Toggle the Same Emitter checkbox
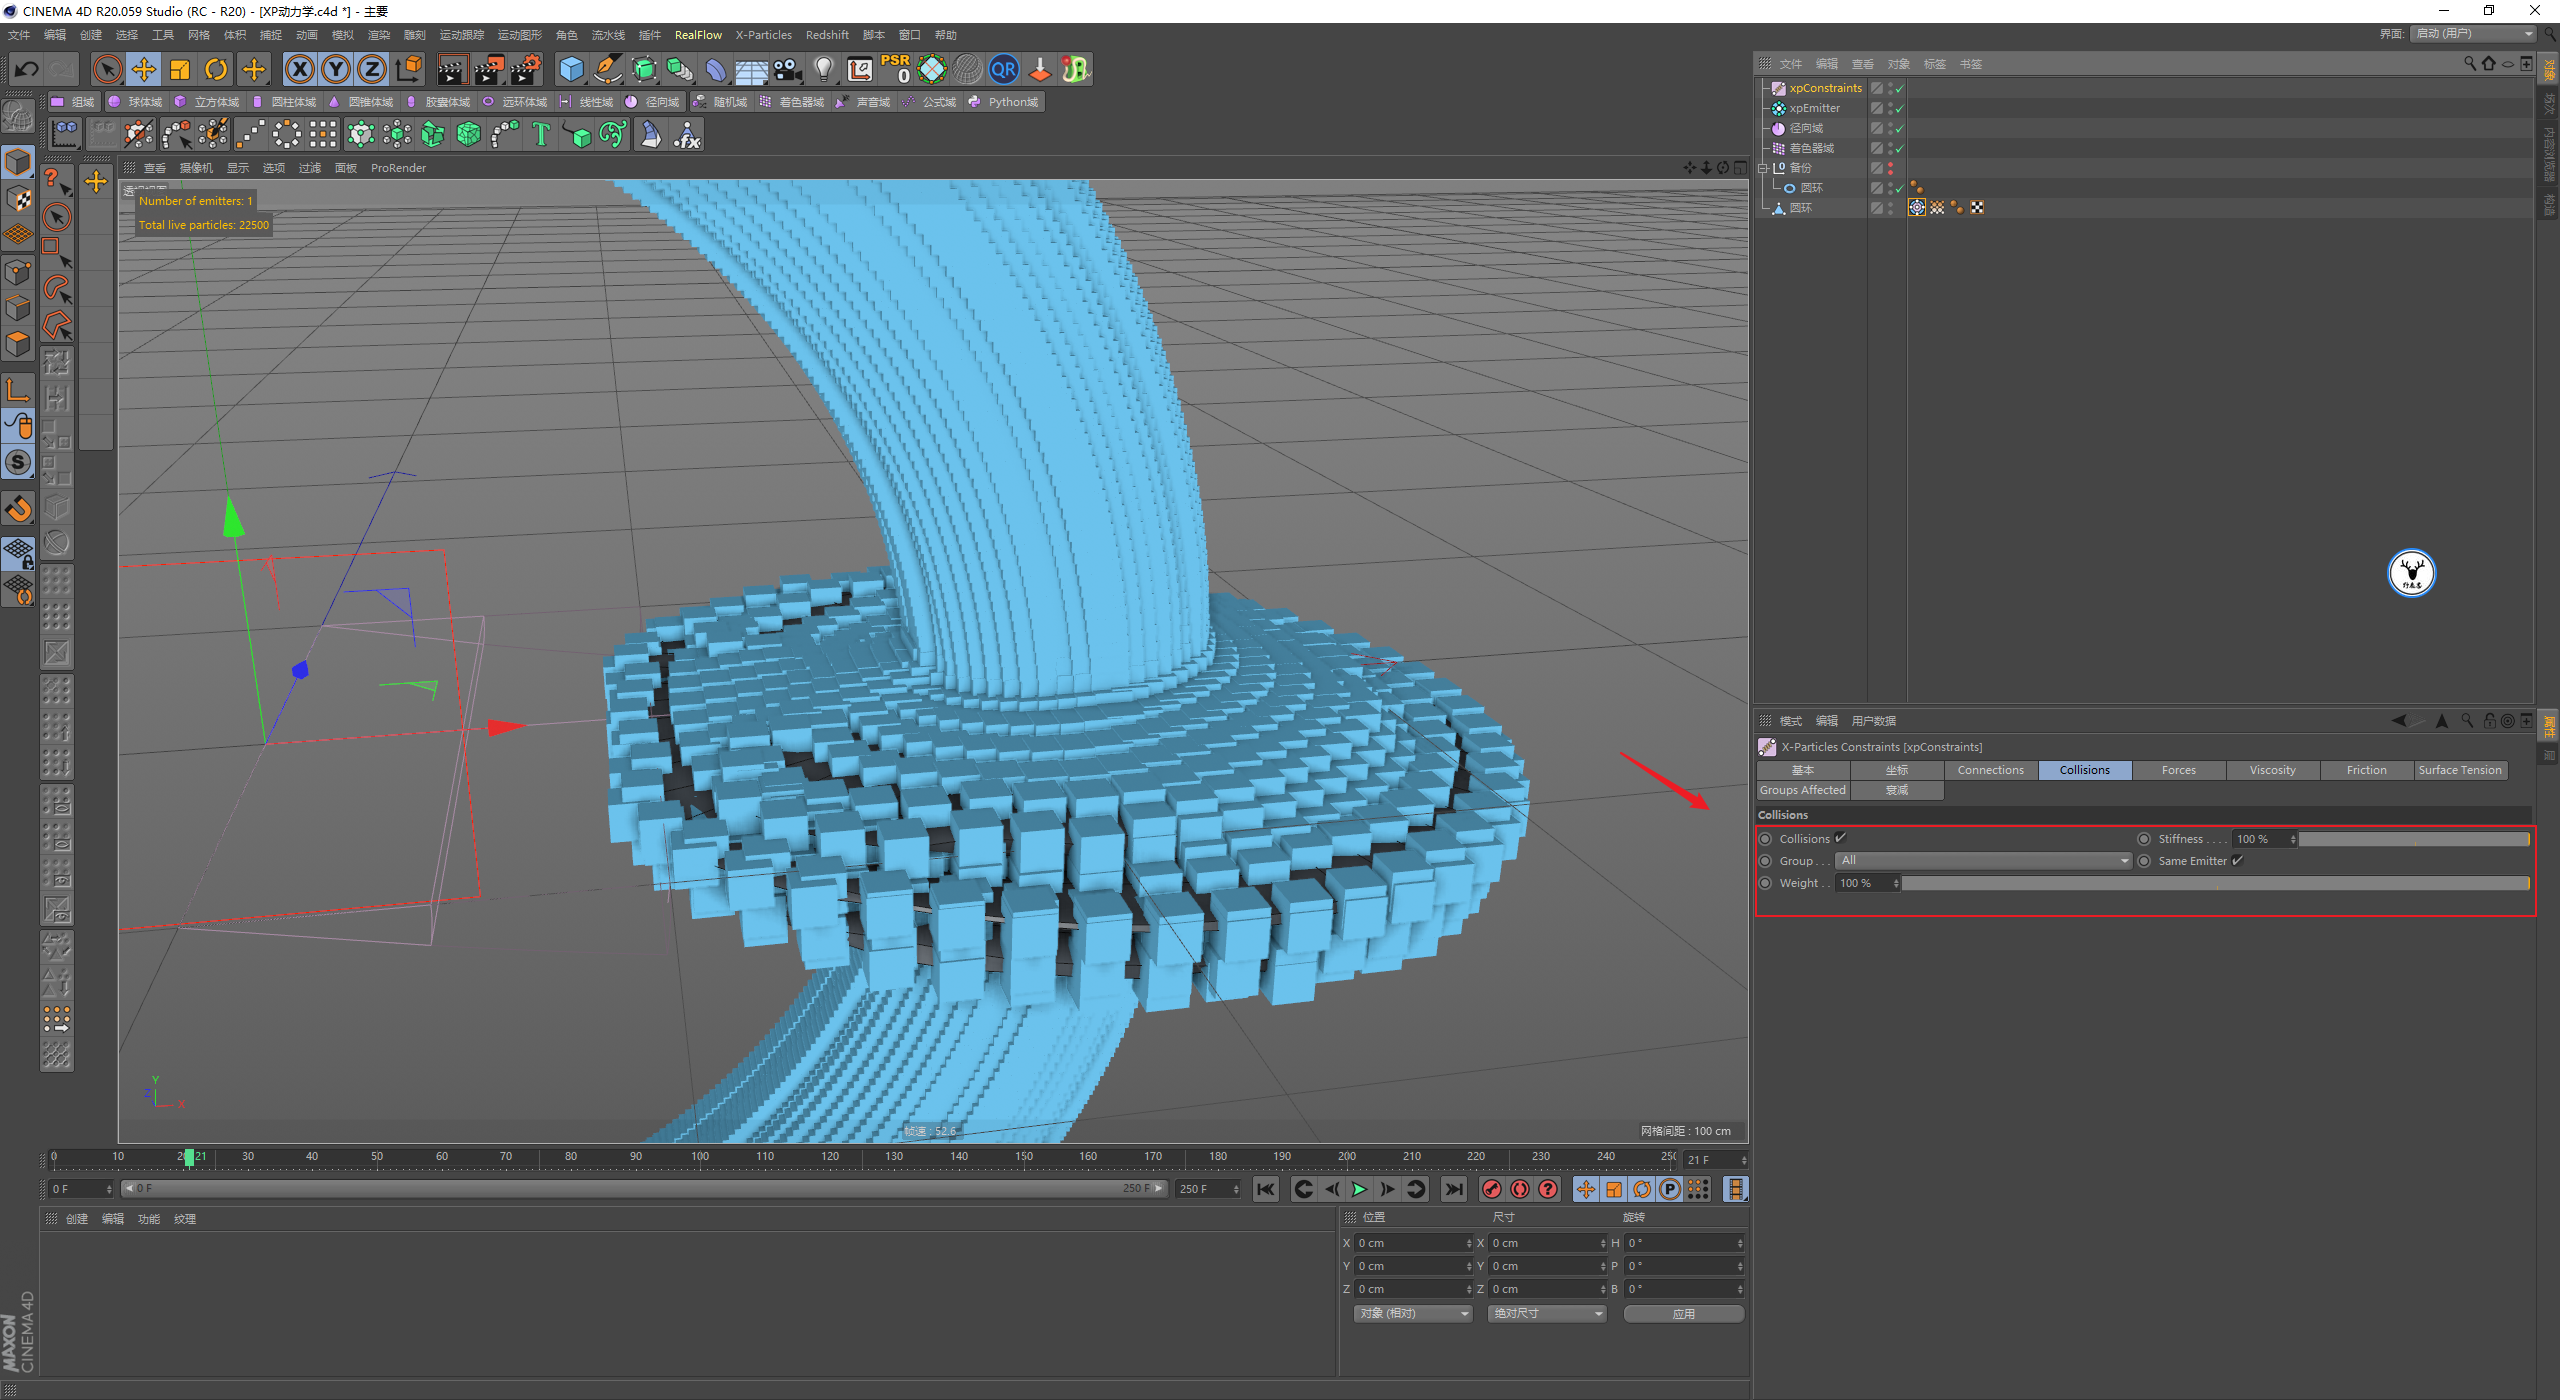 [2237, 860]
